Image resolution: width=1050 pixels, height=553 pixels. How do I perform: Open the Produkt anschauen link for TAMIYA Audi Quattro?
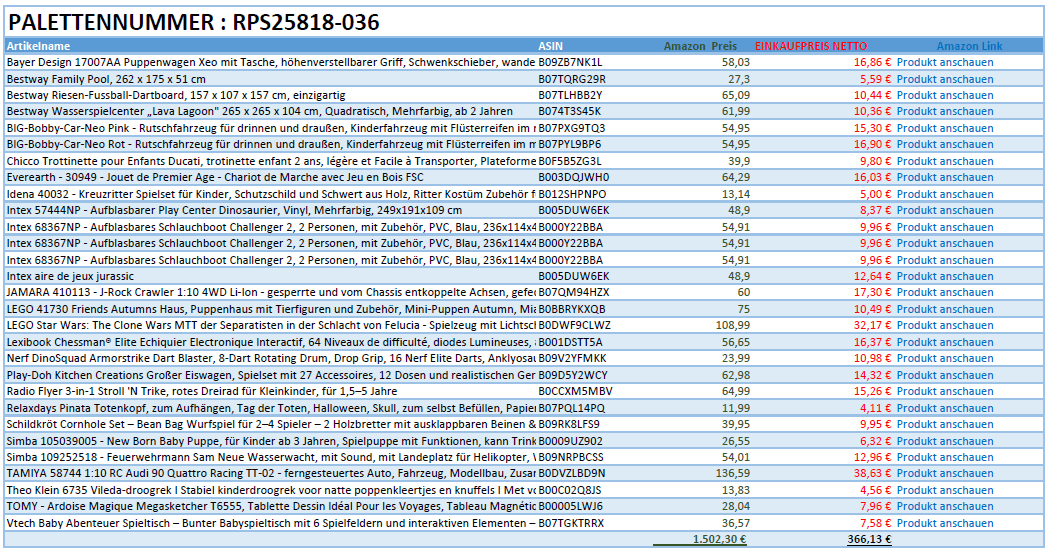944,473
